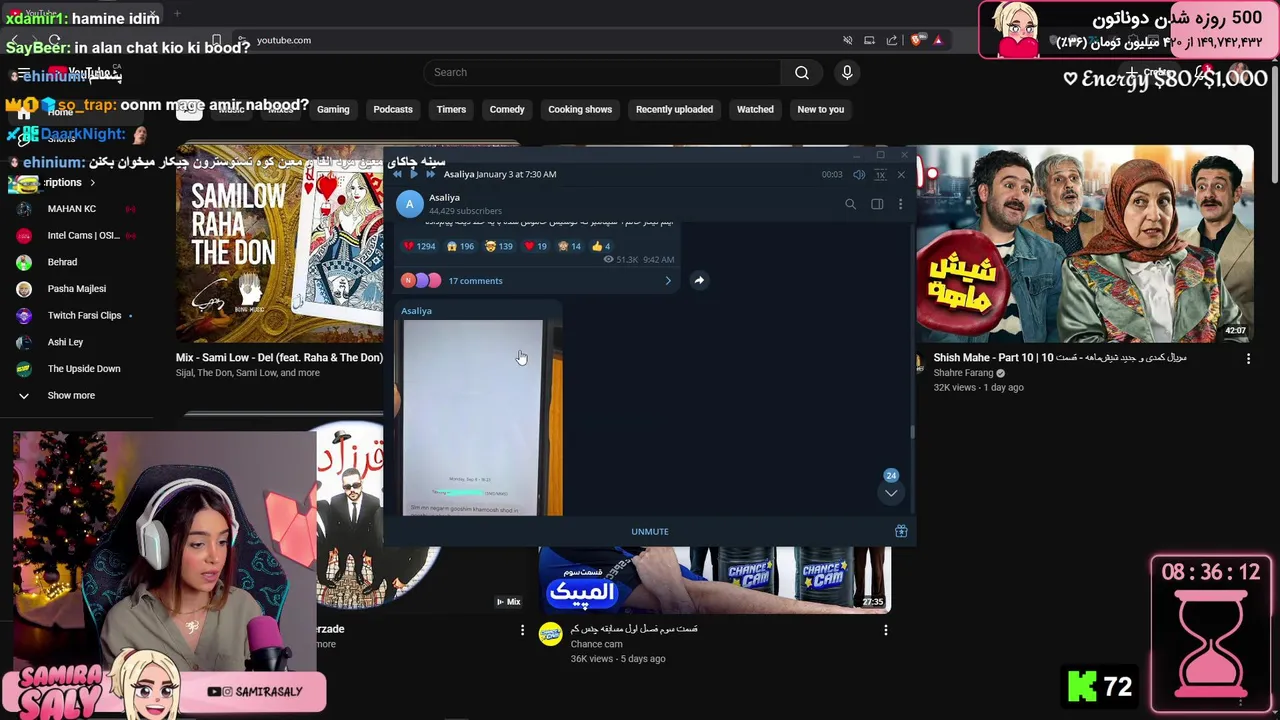This screenshot has width=1280, height=720.
Task: Toggle the Telegram right sidebar panel icon
Action: pyautogui.click(x=877, y=204)
